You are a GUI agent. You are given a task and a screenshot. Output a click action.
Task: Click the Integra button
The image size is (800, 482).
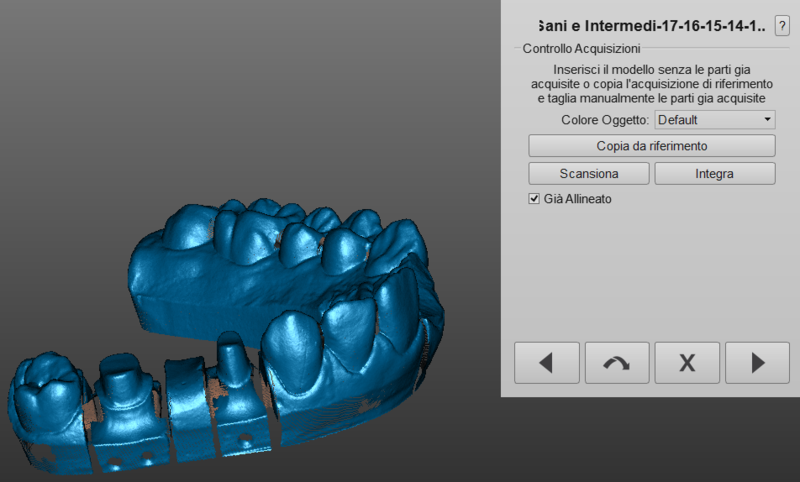pyautogui.click(x=714, y=173)
